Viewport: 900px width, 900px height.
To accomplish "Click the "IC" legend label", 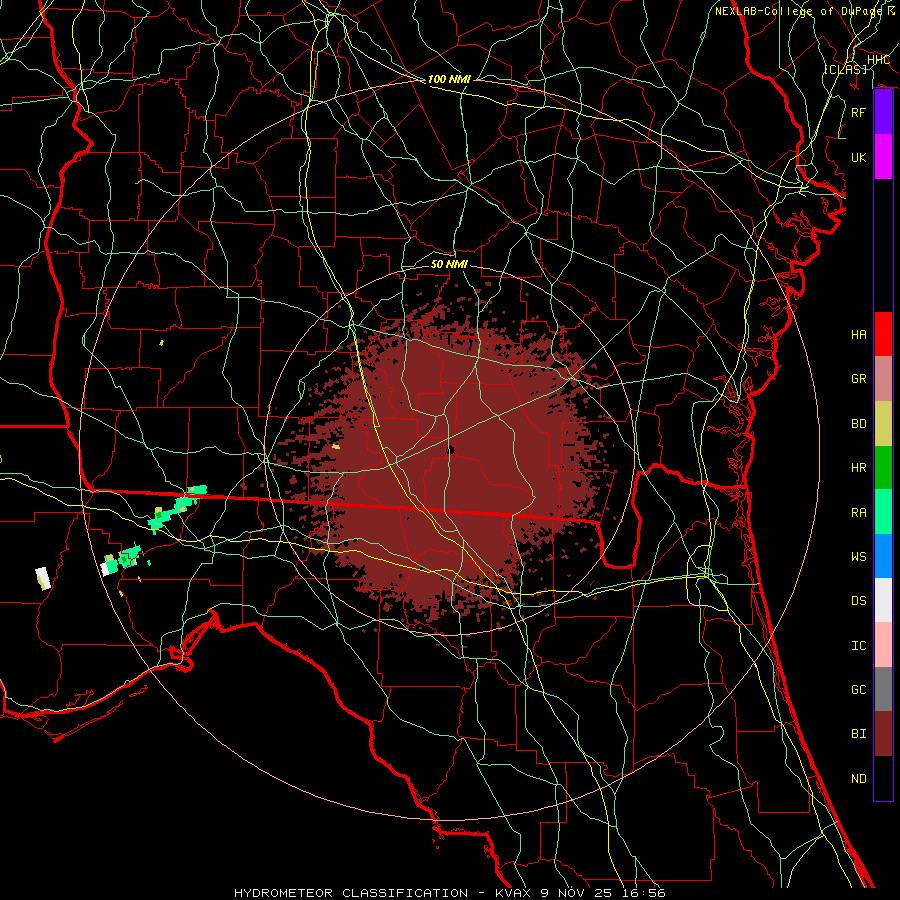I will 859,646.
